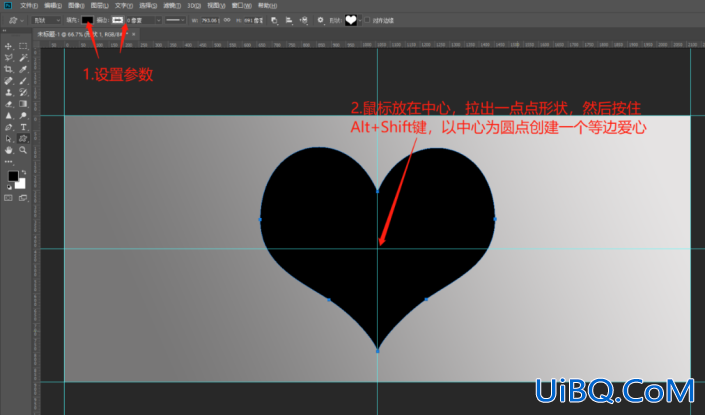Collapse the tools panel double arrow
705x415 pixels.
pos(4,31)
